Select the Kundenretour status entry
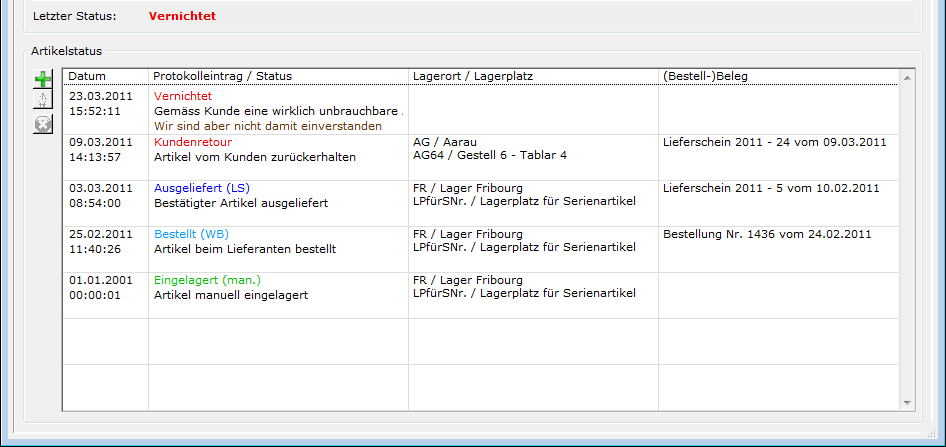946x447 pixels. [192, 142]
